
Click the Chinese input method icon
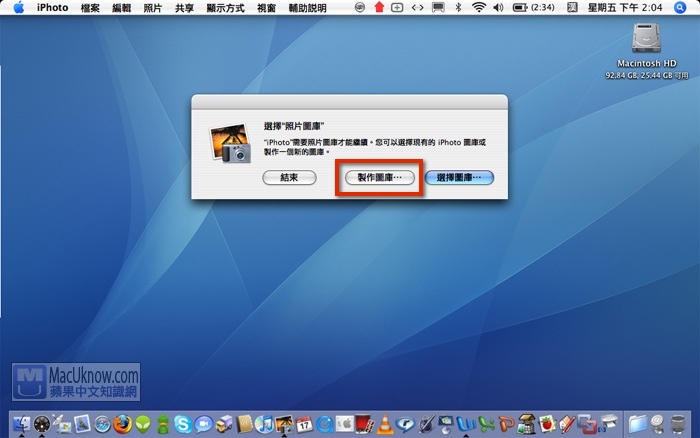[x=572, y=7]
